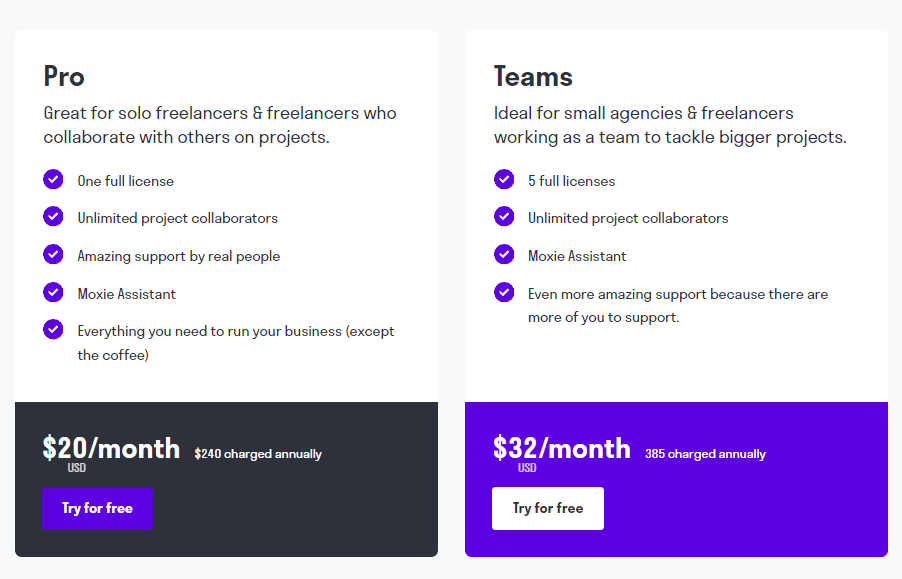This screenshot has width=902, height=579.
Task: Click checkmark beside Even more amazing support
Action: (504, 292)
